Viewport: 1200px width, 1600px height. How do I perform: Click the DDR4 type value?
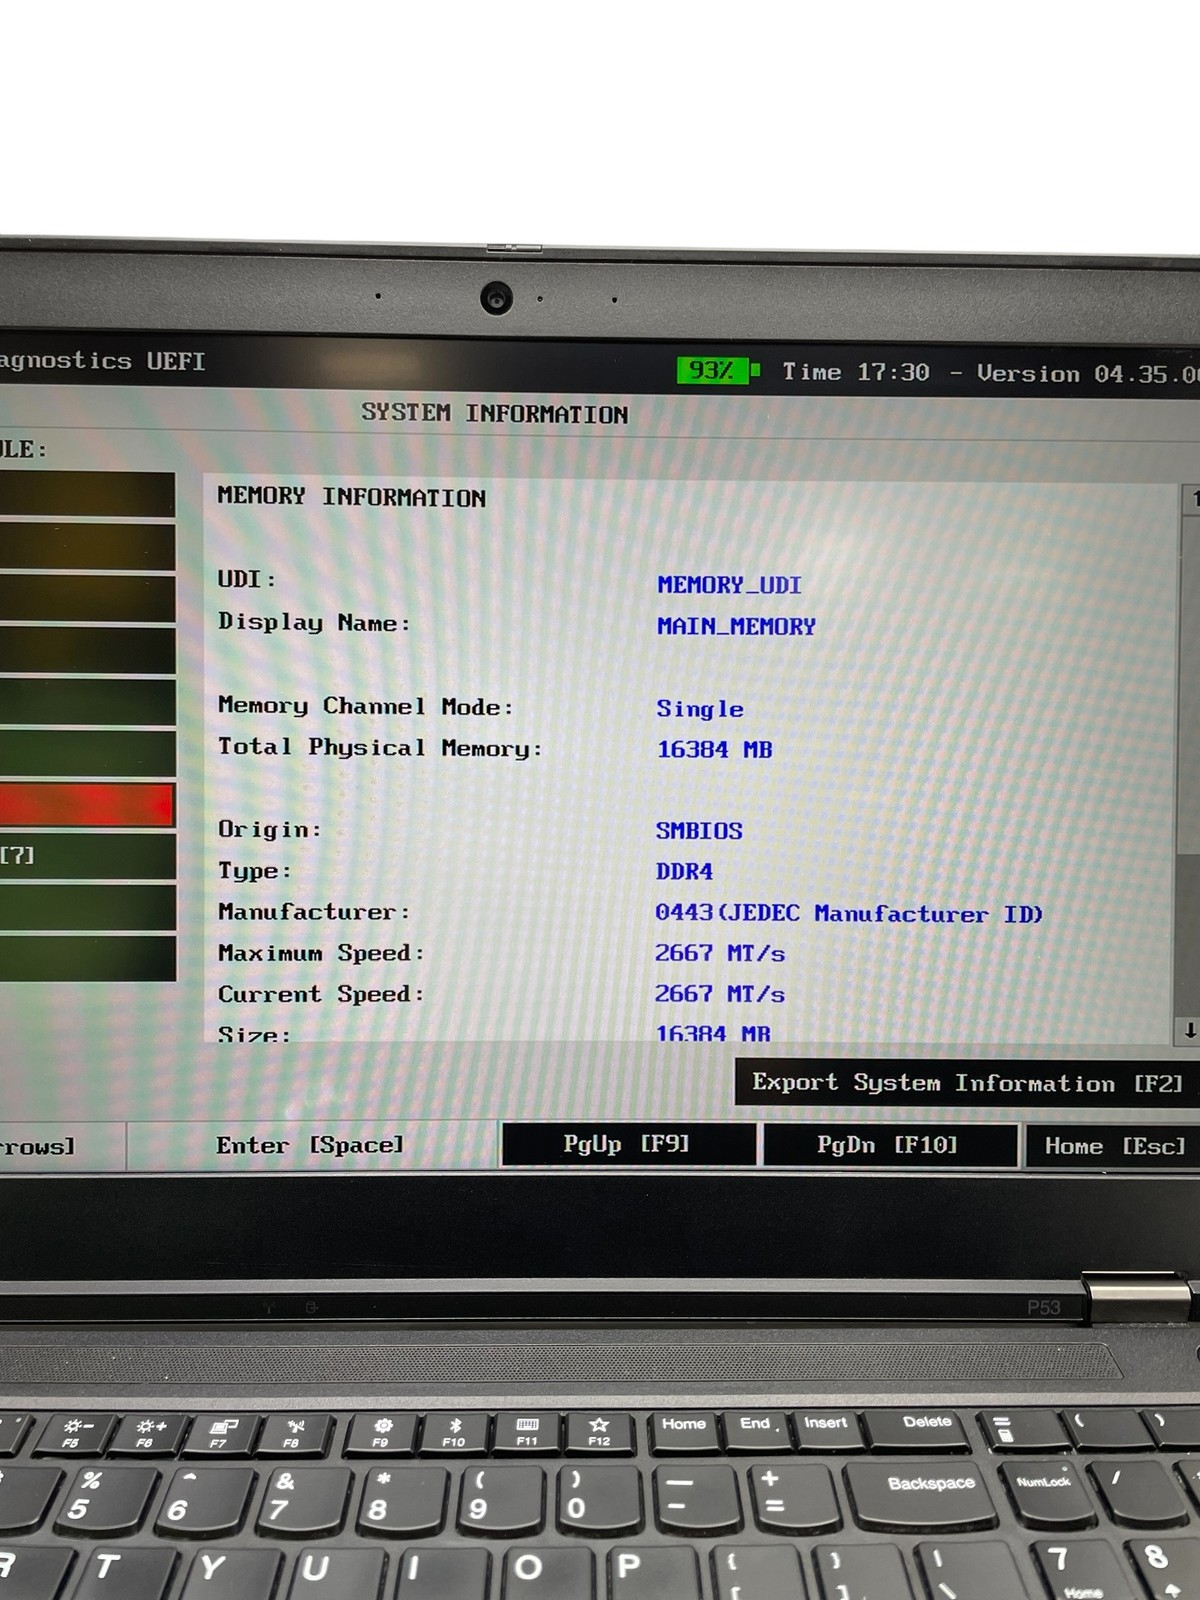684,872
